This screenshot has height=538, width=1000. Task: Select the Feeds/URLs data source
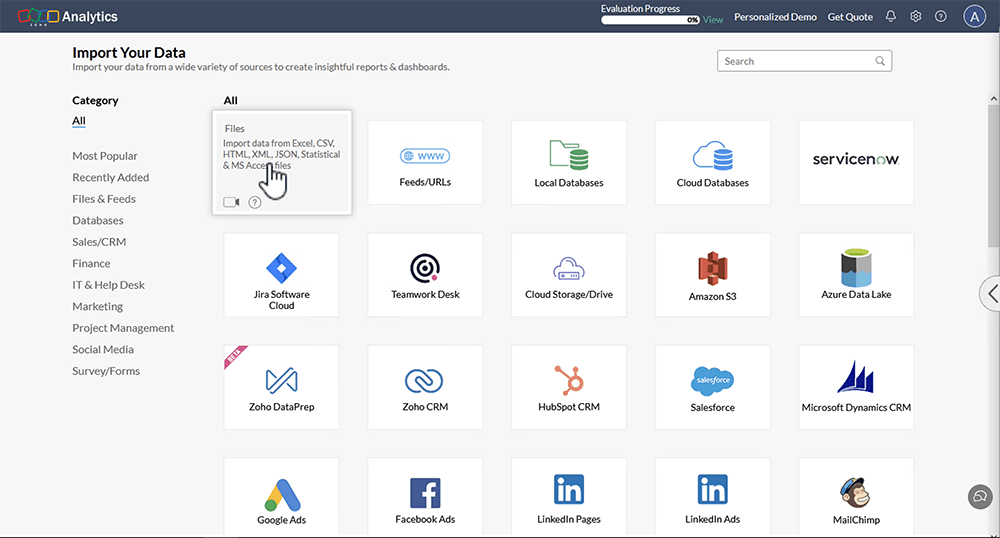425,162
